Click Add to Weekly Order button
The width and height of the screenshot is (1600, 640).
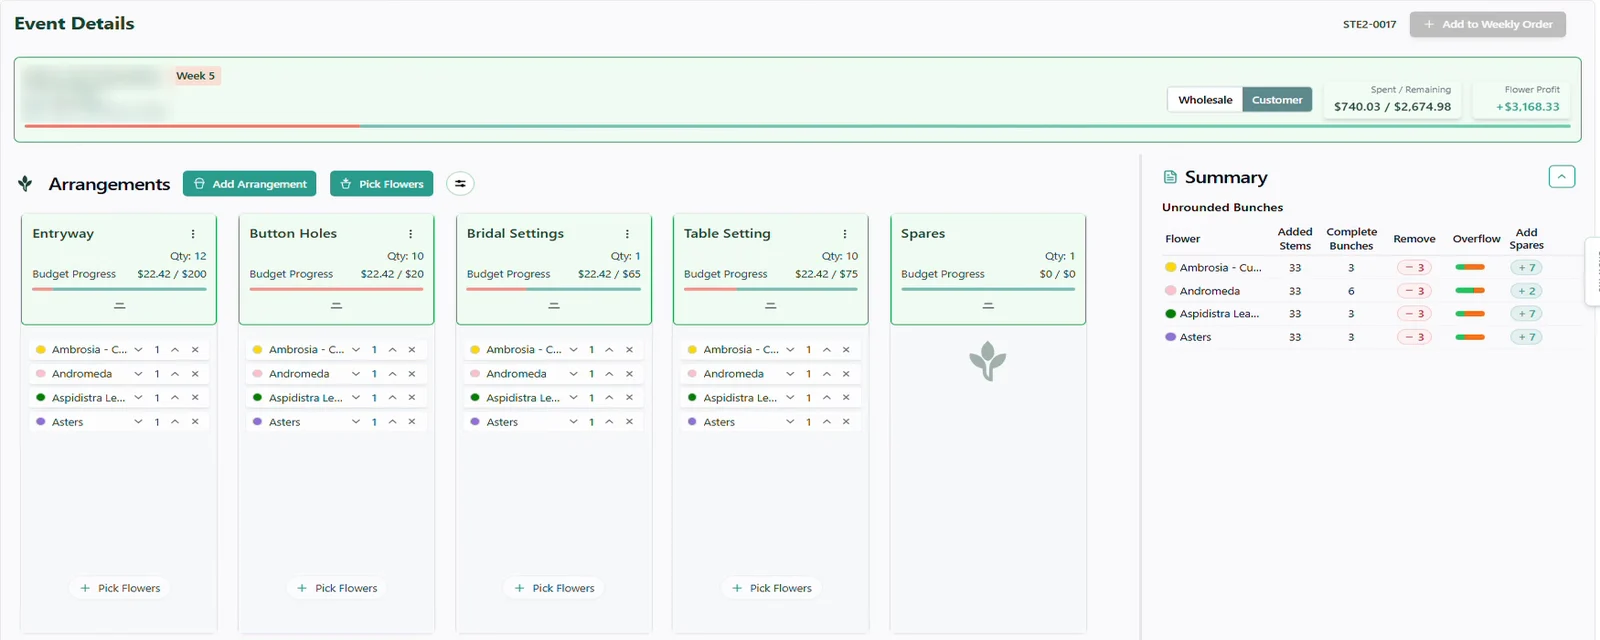point(1487,24)
